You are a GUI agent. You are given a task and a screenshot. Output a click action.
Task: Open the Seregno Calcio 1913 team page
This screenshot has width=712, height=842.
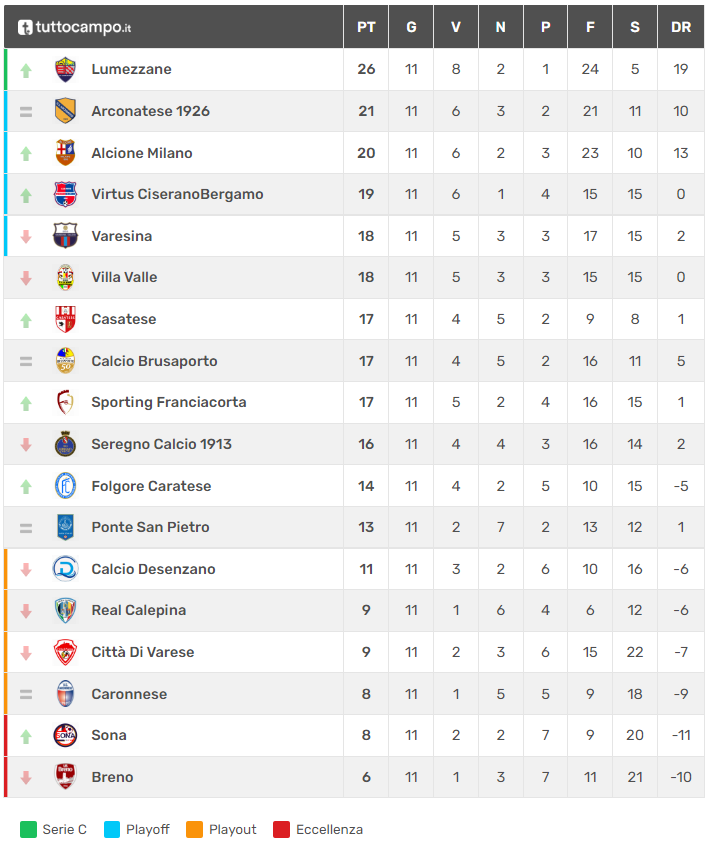pos(161,444)
